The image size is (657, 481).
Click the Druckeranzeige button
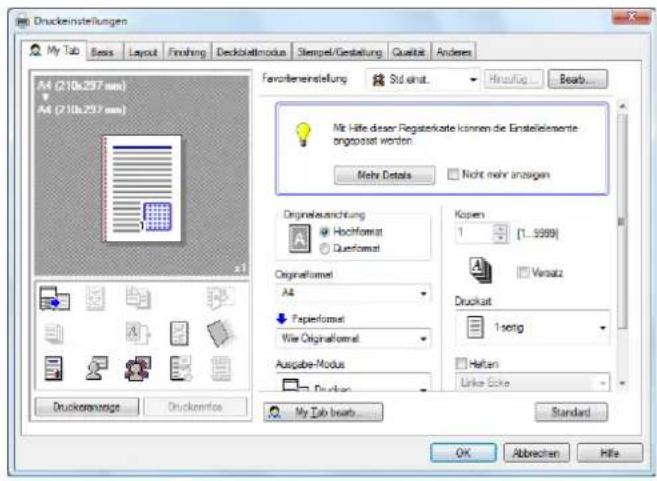click(x=87, y=407)
